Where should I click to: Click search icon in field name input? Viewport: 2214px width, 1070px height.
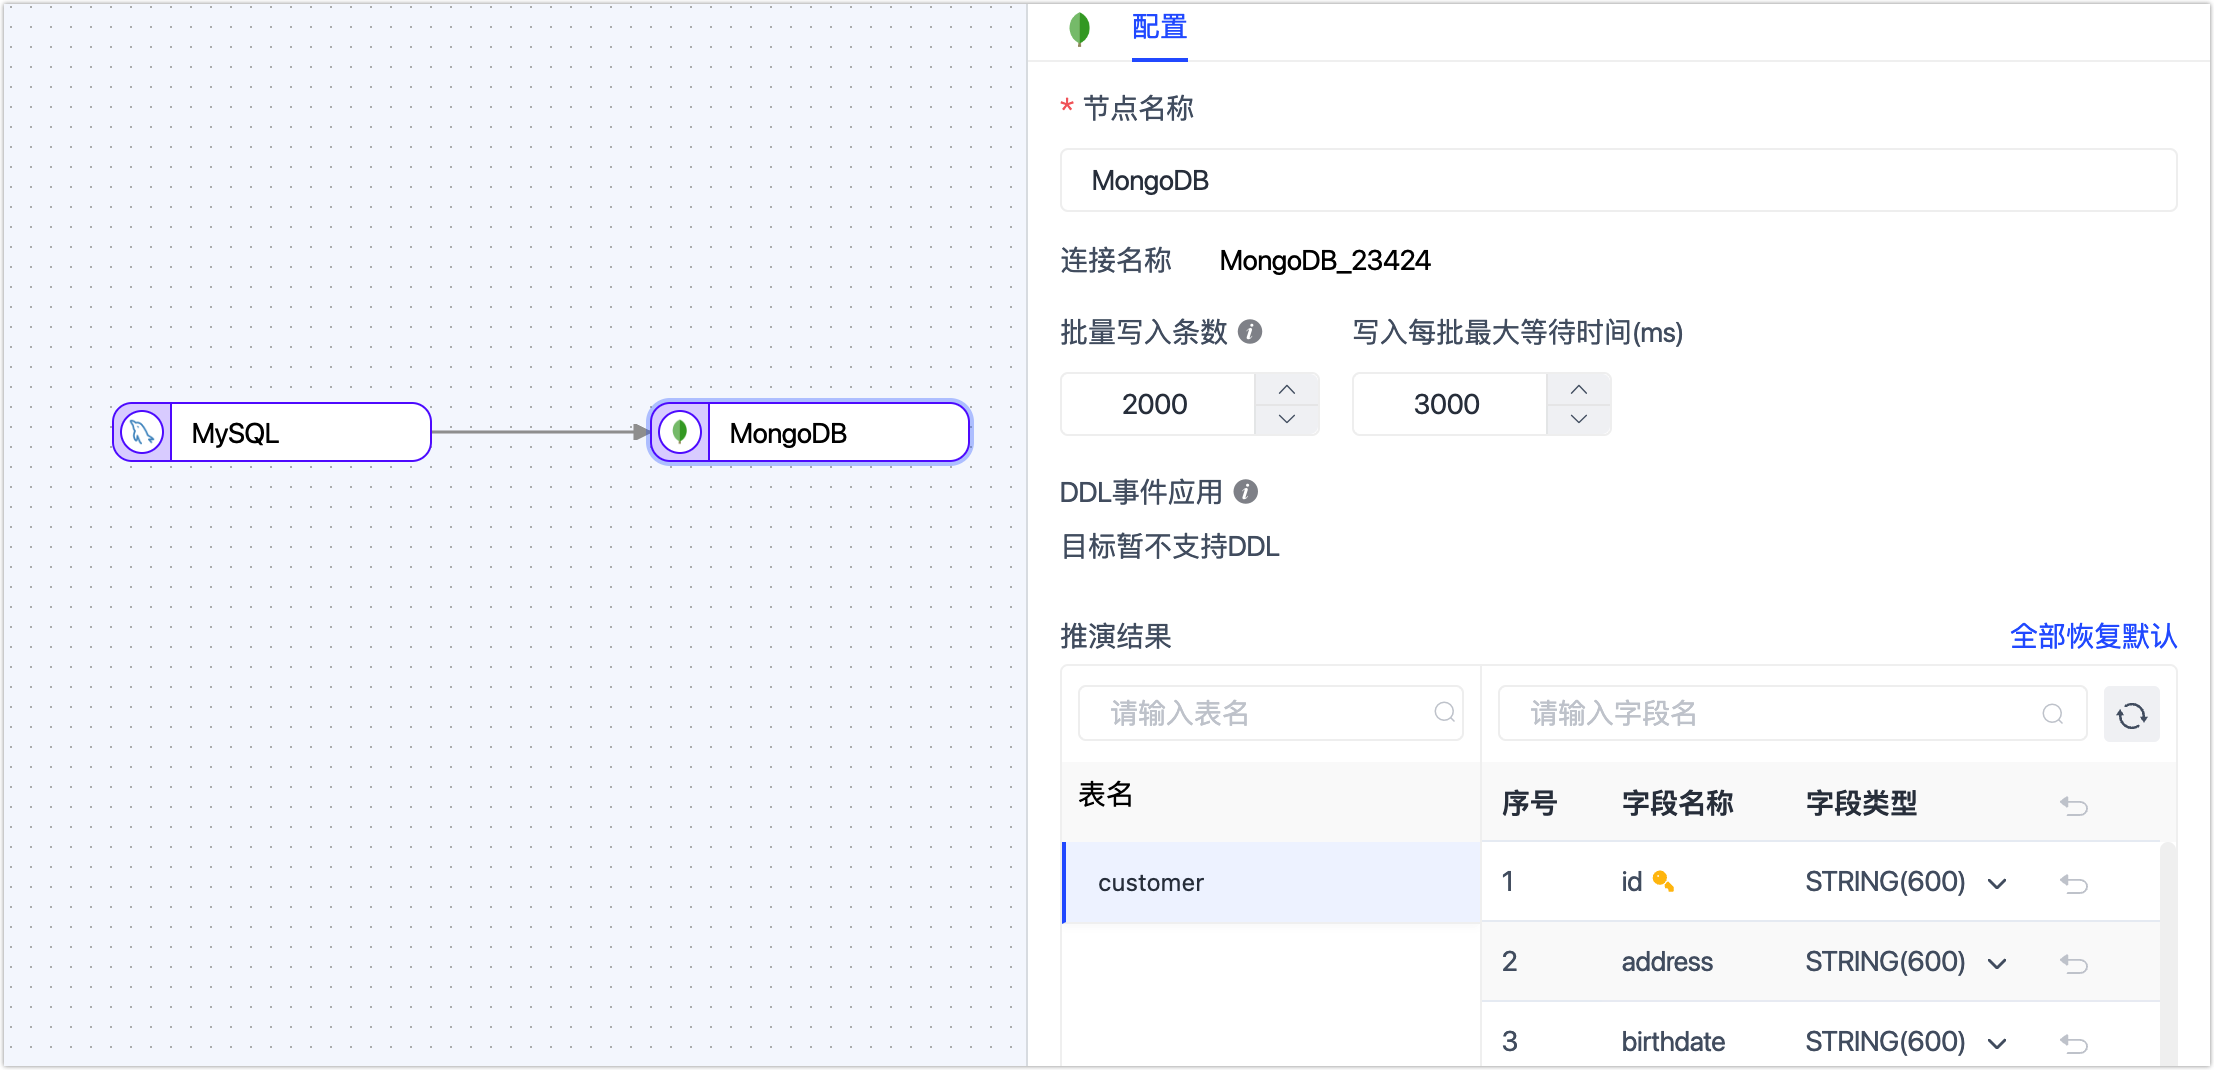2052,714
